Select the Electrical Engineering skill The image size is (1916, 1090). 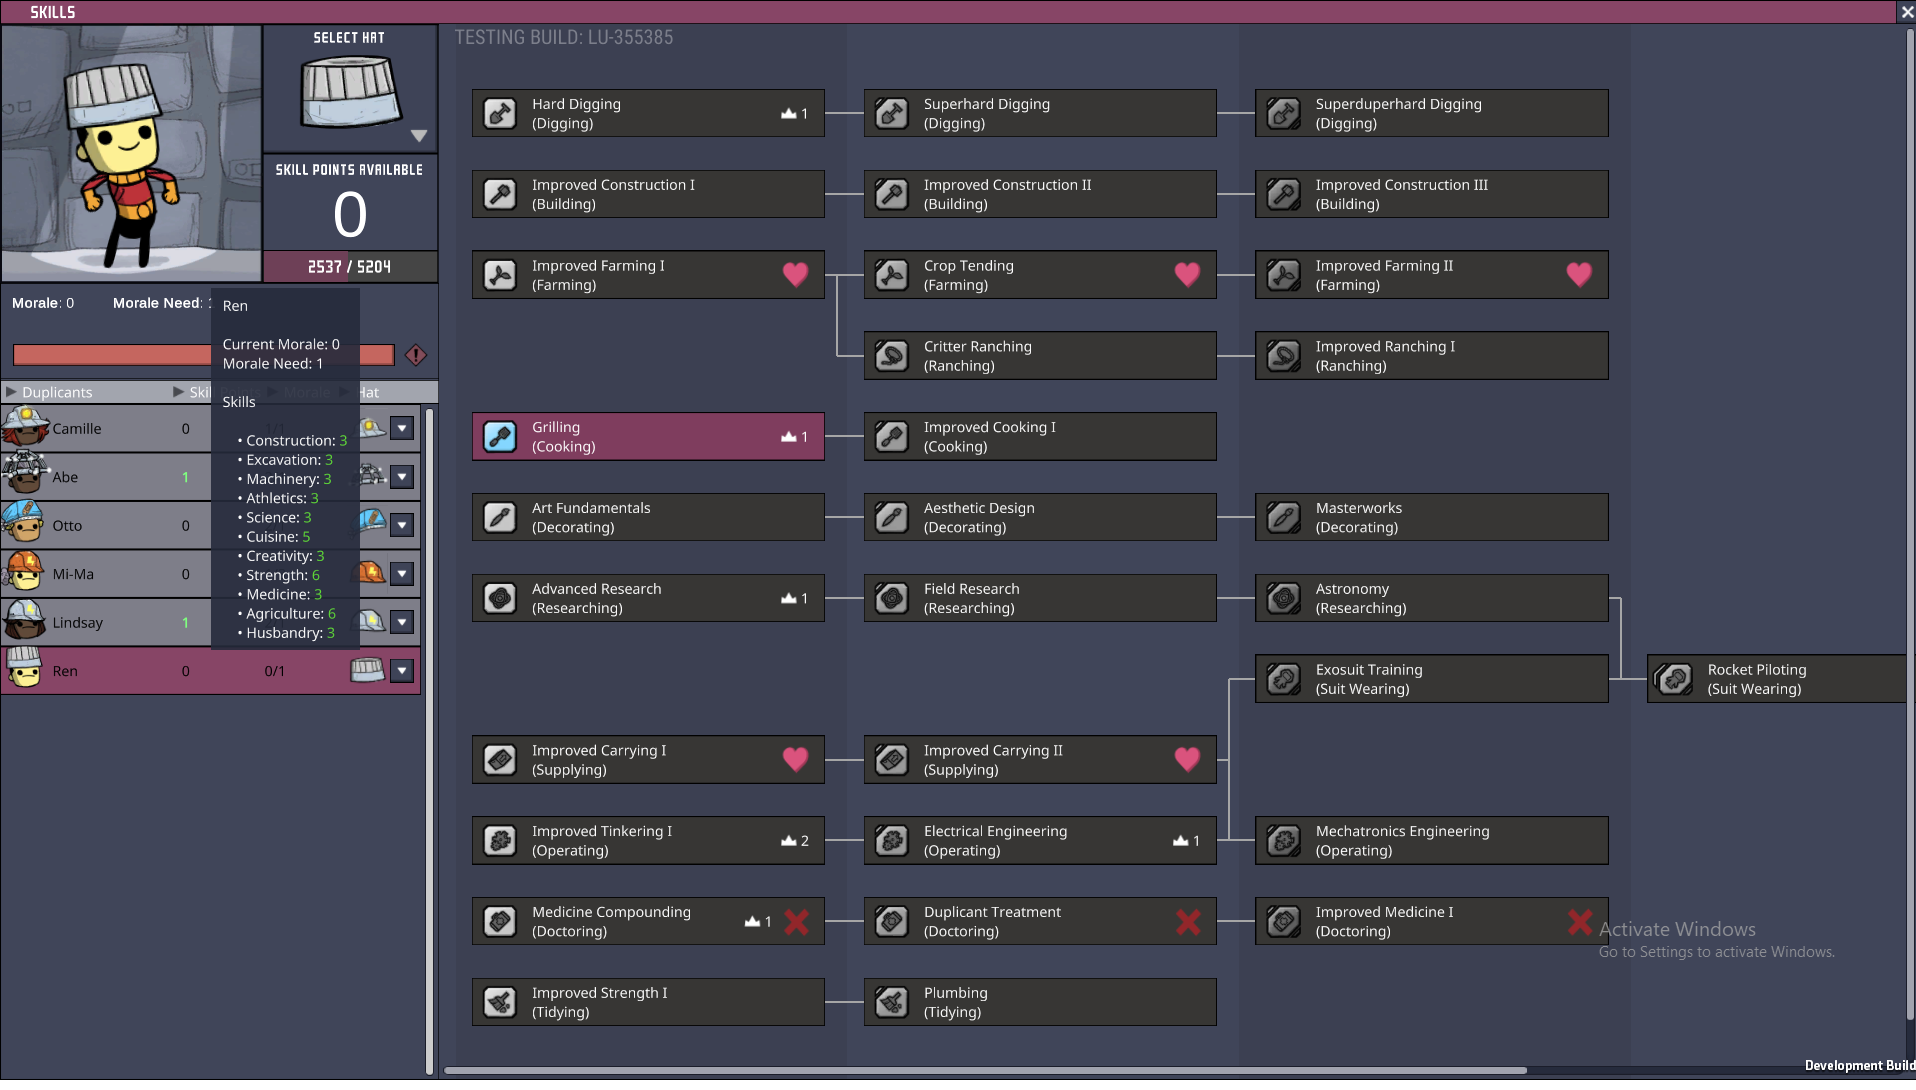[1040, 841]
